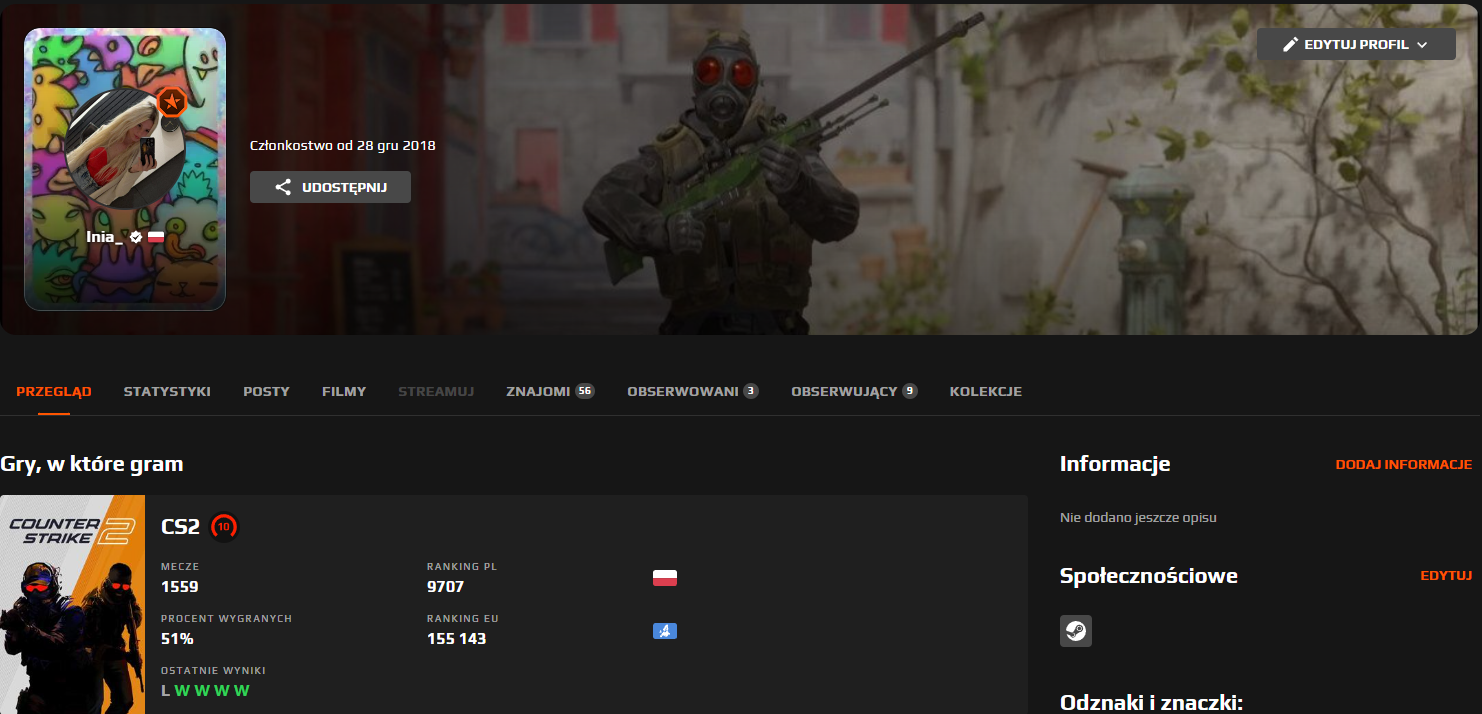Screen dimensions: 1482x714
Task: Open the Filmy tab
Action: point(344,391)
